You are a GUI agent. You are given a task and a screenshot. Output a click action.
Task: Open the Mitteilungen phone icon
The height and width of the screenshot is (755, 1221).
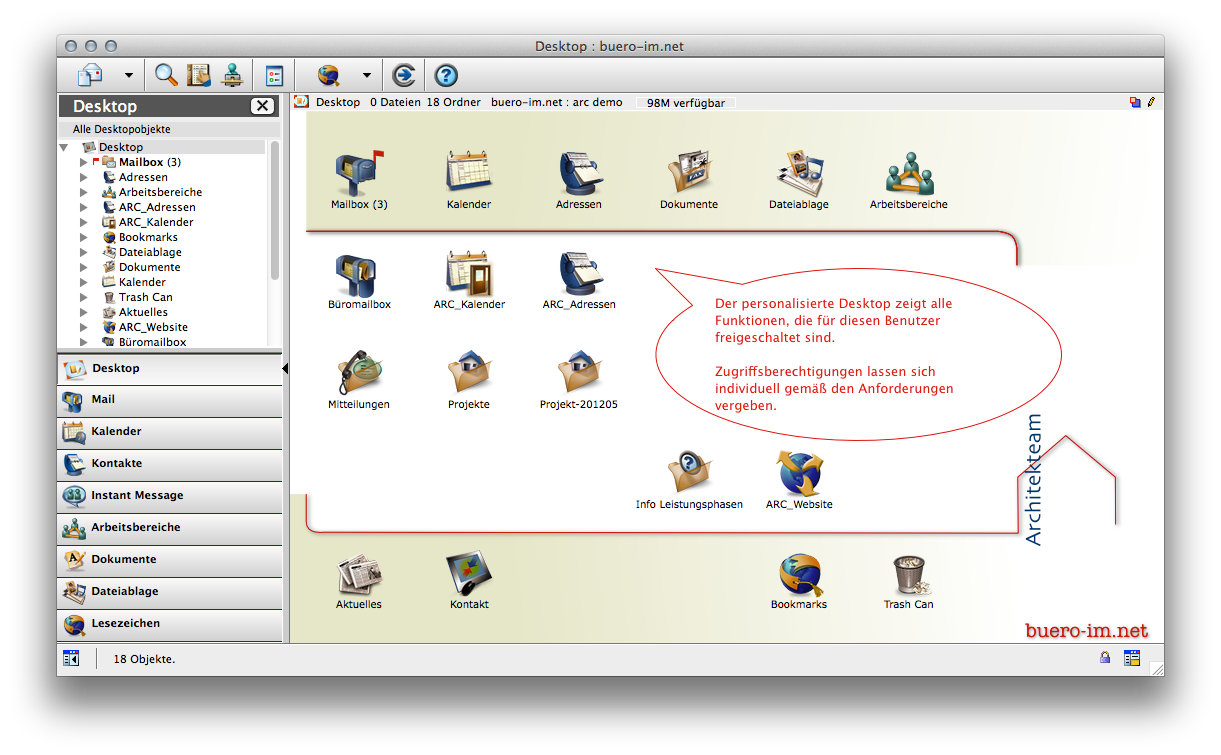pos(359,373)
